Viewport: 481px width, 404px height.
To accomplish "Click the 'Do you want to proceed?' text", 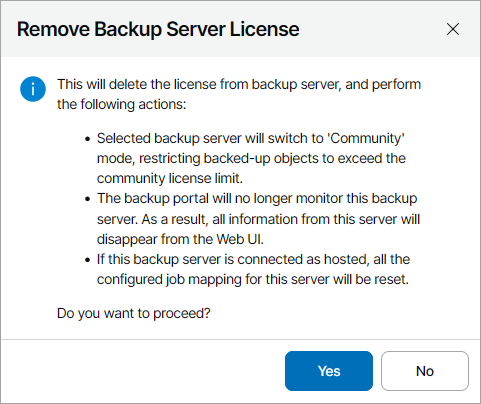I will pyautogui.click(x=134, y=313).
